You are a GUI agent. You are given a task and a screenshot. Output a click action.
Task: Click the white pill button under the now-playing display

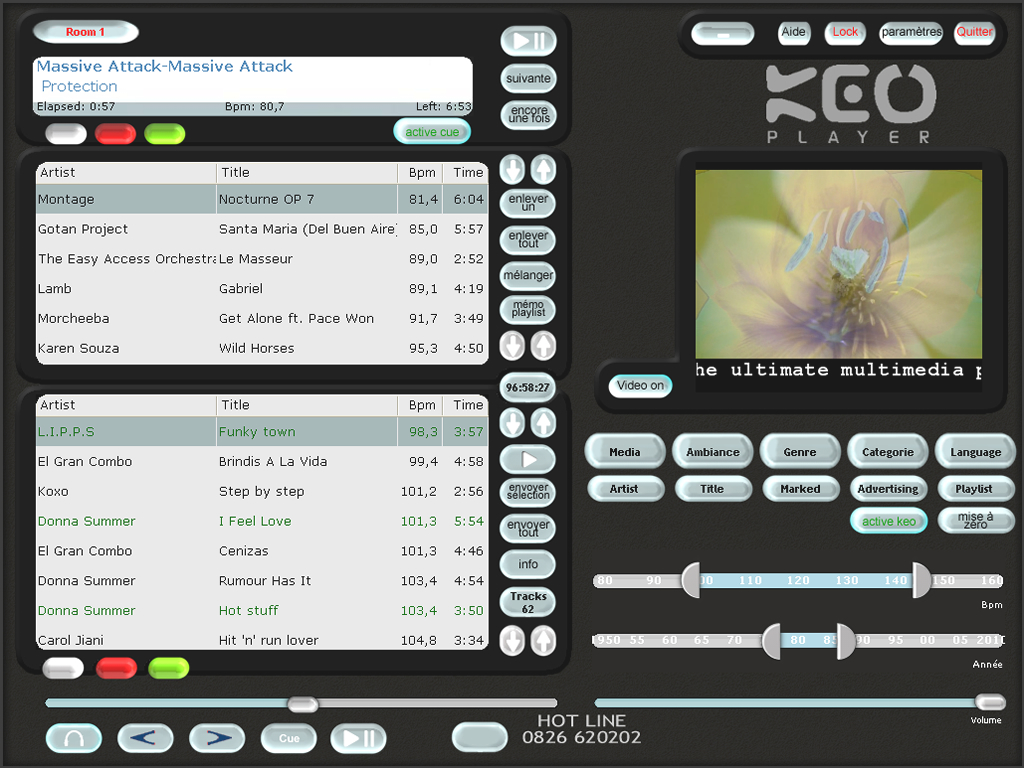click(x=66, y=134)
